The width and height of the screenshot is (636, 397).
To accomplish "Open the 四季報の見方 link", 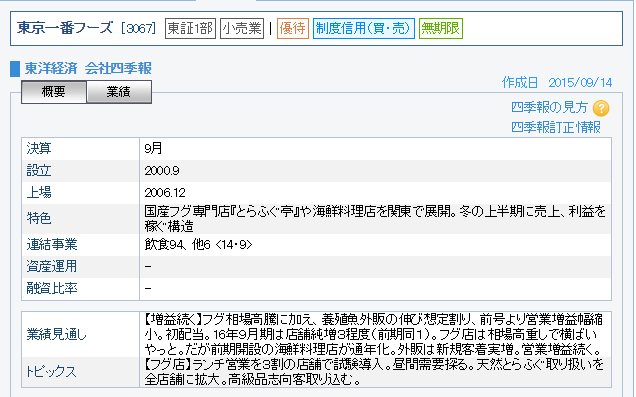I will (550, 107).
